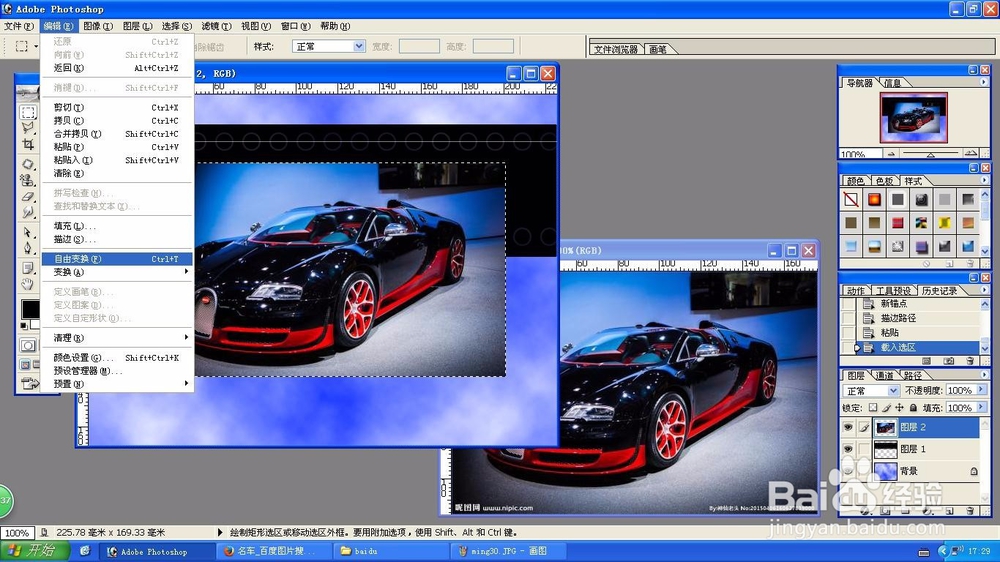Click Jump to ImageReady icon
Image resolution: width=1000 pixels, height=562 pixels.
29,383
